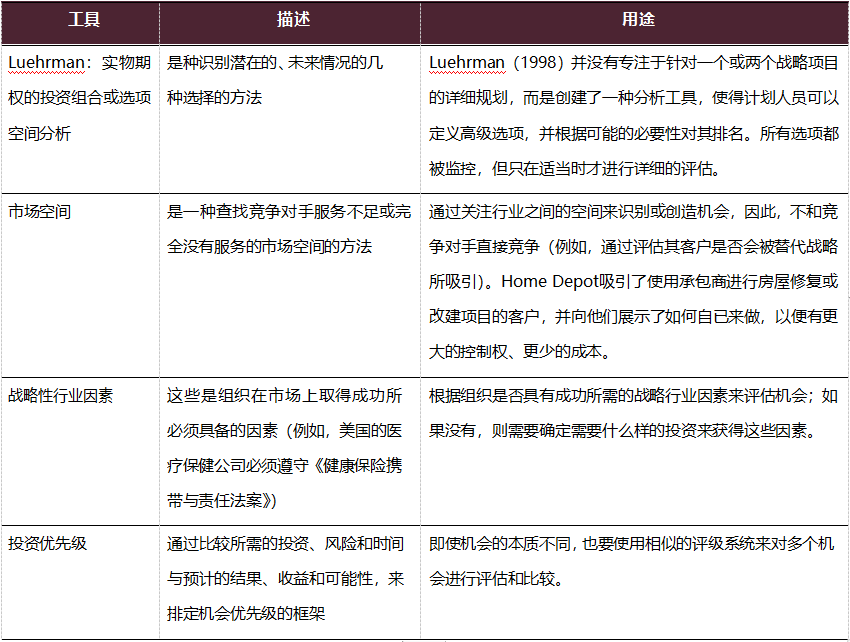Click description starting with 是种识别潜在的
This screenshot has width=850, height=642.
coord(274,63)
